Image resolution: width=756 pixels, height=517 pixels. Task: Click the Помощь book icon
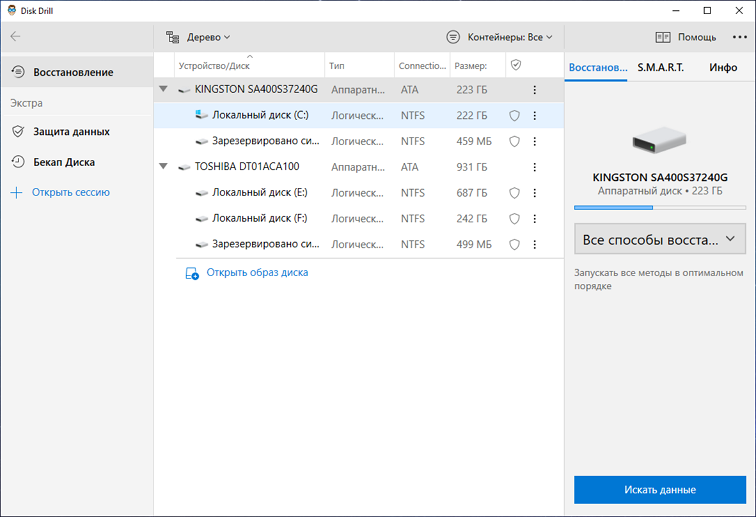point(662,37)
